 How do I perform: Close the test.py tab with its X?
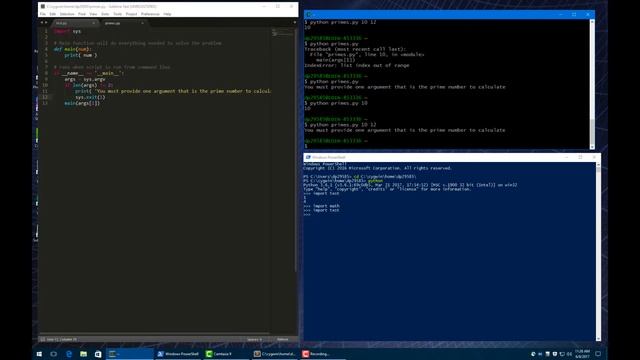coord(93,23)
